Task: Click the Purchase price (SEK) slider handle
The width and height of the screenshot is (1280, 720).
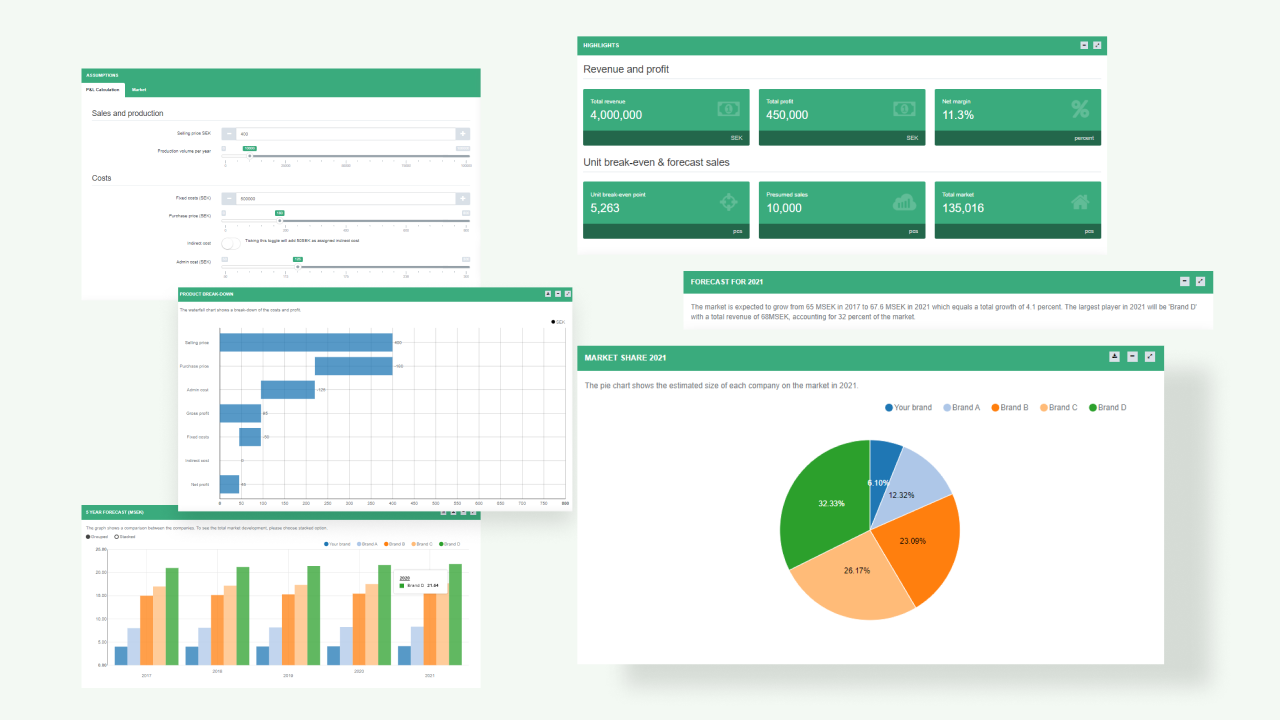Action: [x=280, y=221]
